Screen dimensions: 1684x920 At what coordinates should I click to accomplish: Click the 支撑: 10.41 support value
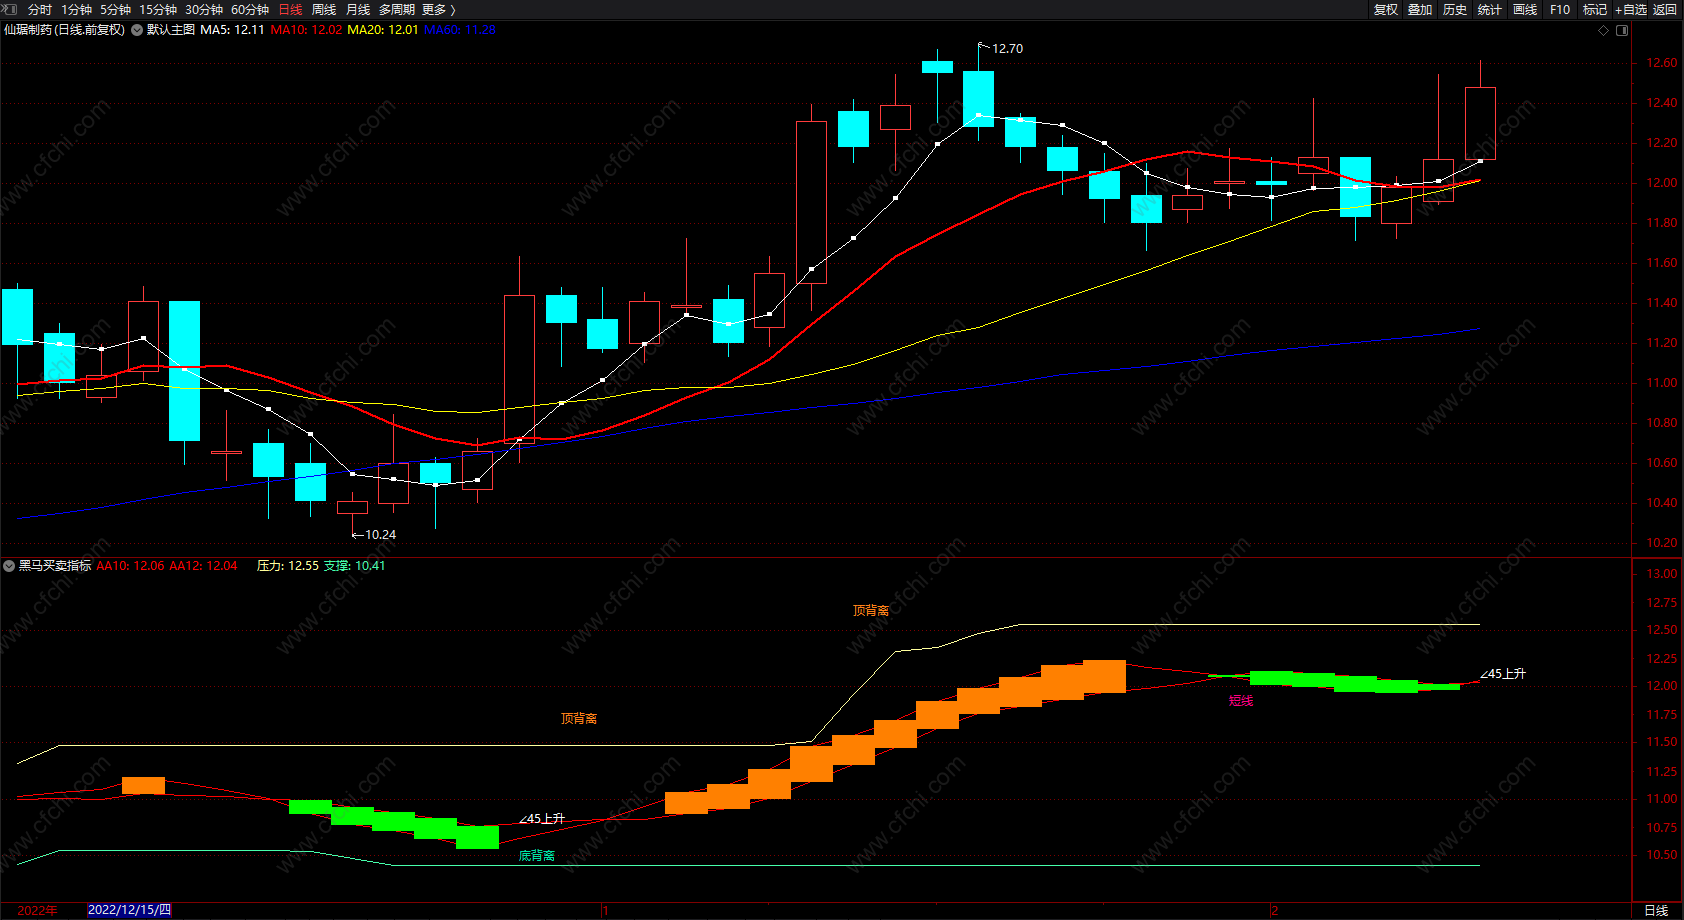[x=354, y=566]
